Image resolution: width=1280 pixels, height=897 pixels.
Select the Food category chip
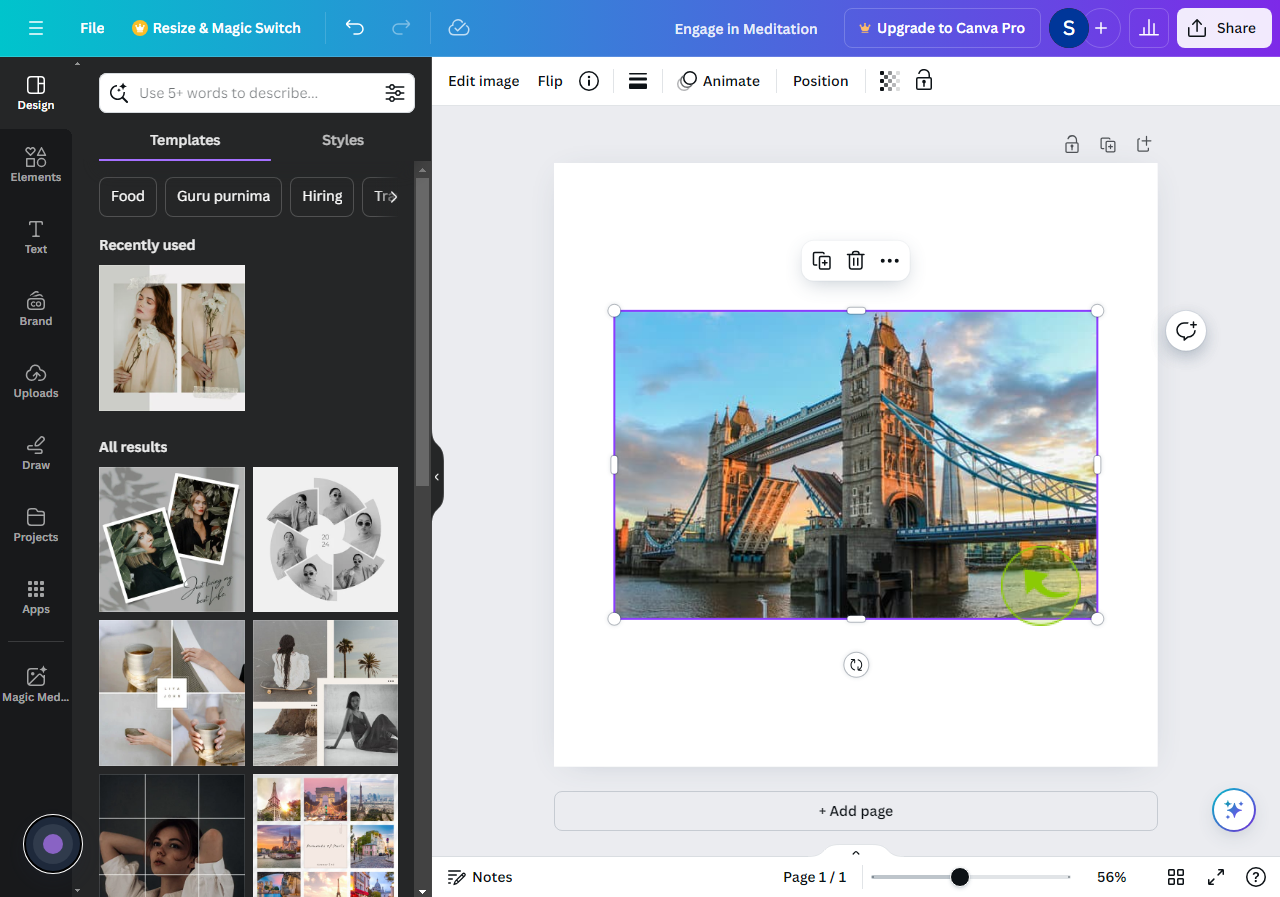[x=128, y=196]
